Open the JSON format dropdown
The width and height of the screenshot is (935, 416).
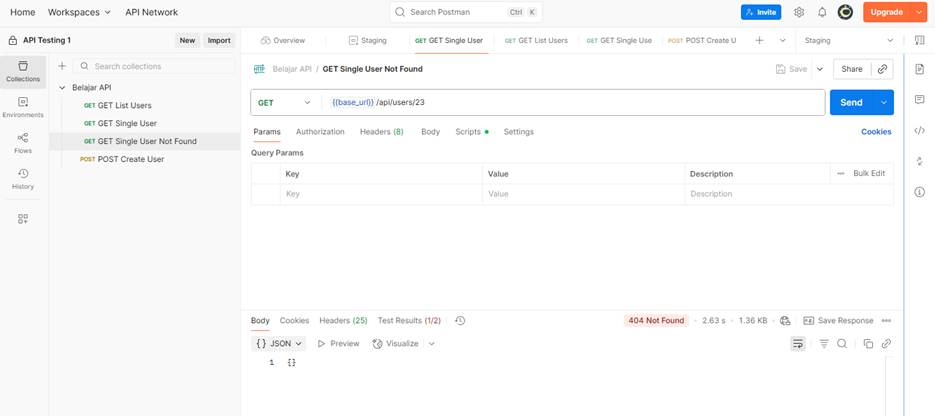coord(279,343)
